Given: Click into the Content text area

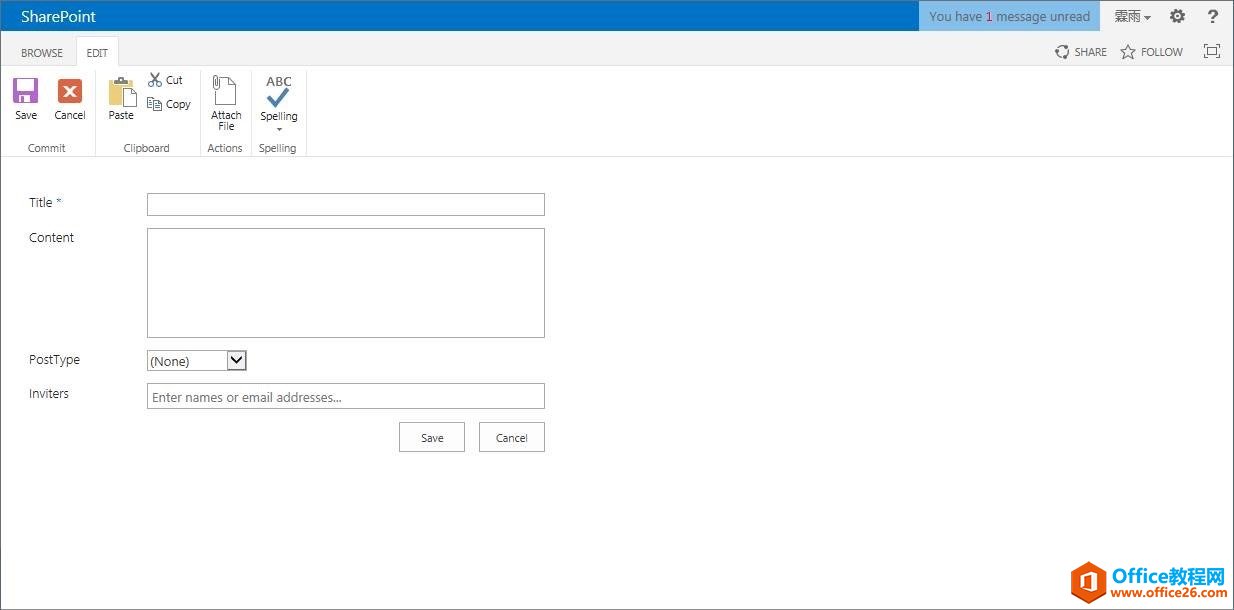Looking at the screenshot, I should tap(346, 283).
